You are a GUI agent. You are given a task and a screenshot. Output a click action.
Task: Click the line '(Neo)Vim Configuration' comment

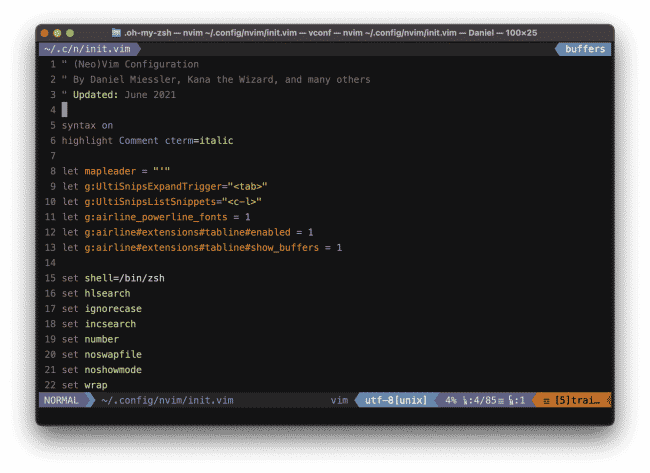tap(130, 64)
